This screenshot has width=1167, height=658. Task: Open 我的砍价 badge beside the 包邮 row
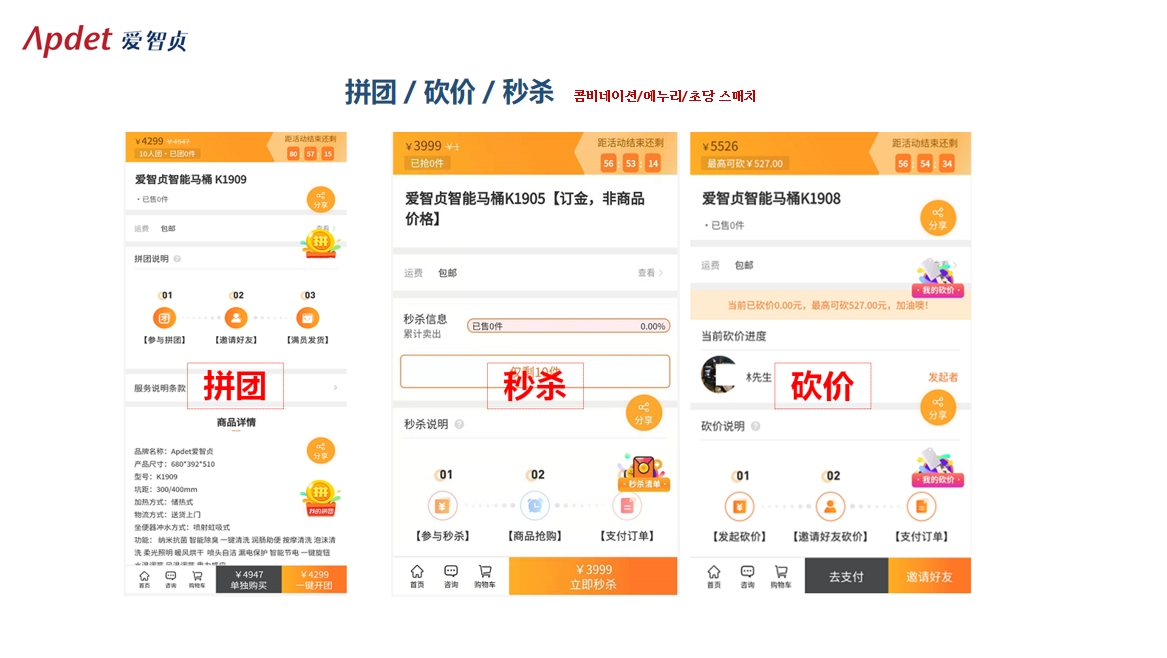click(x=938, y=278)
